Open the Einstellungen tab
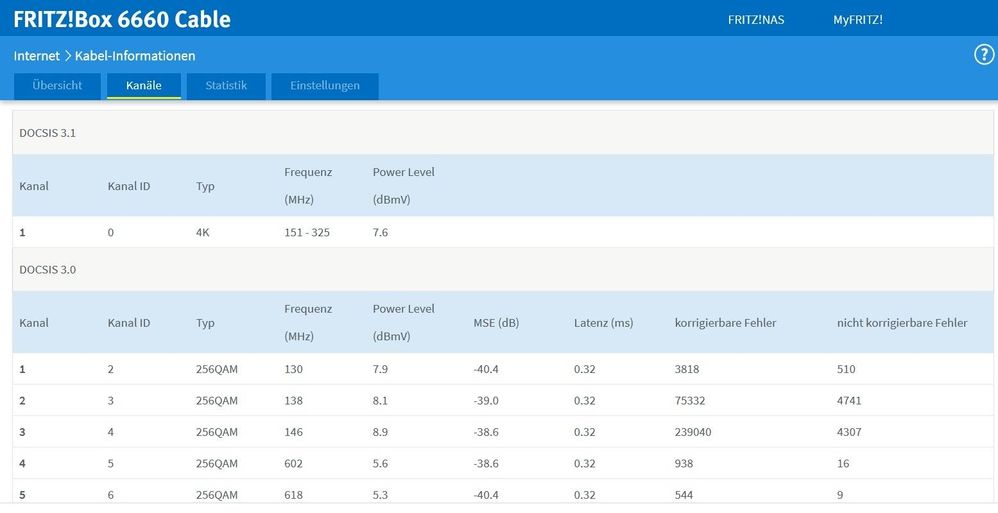Image resolution: width=998 pixels, height=513 pixels. [325, 86]
